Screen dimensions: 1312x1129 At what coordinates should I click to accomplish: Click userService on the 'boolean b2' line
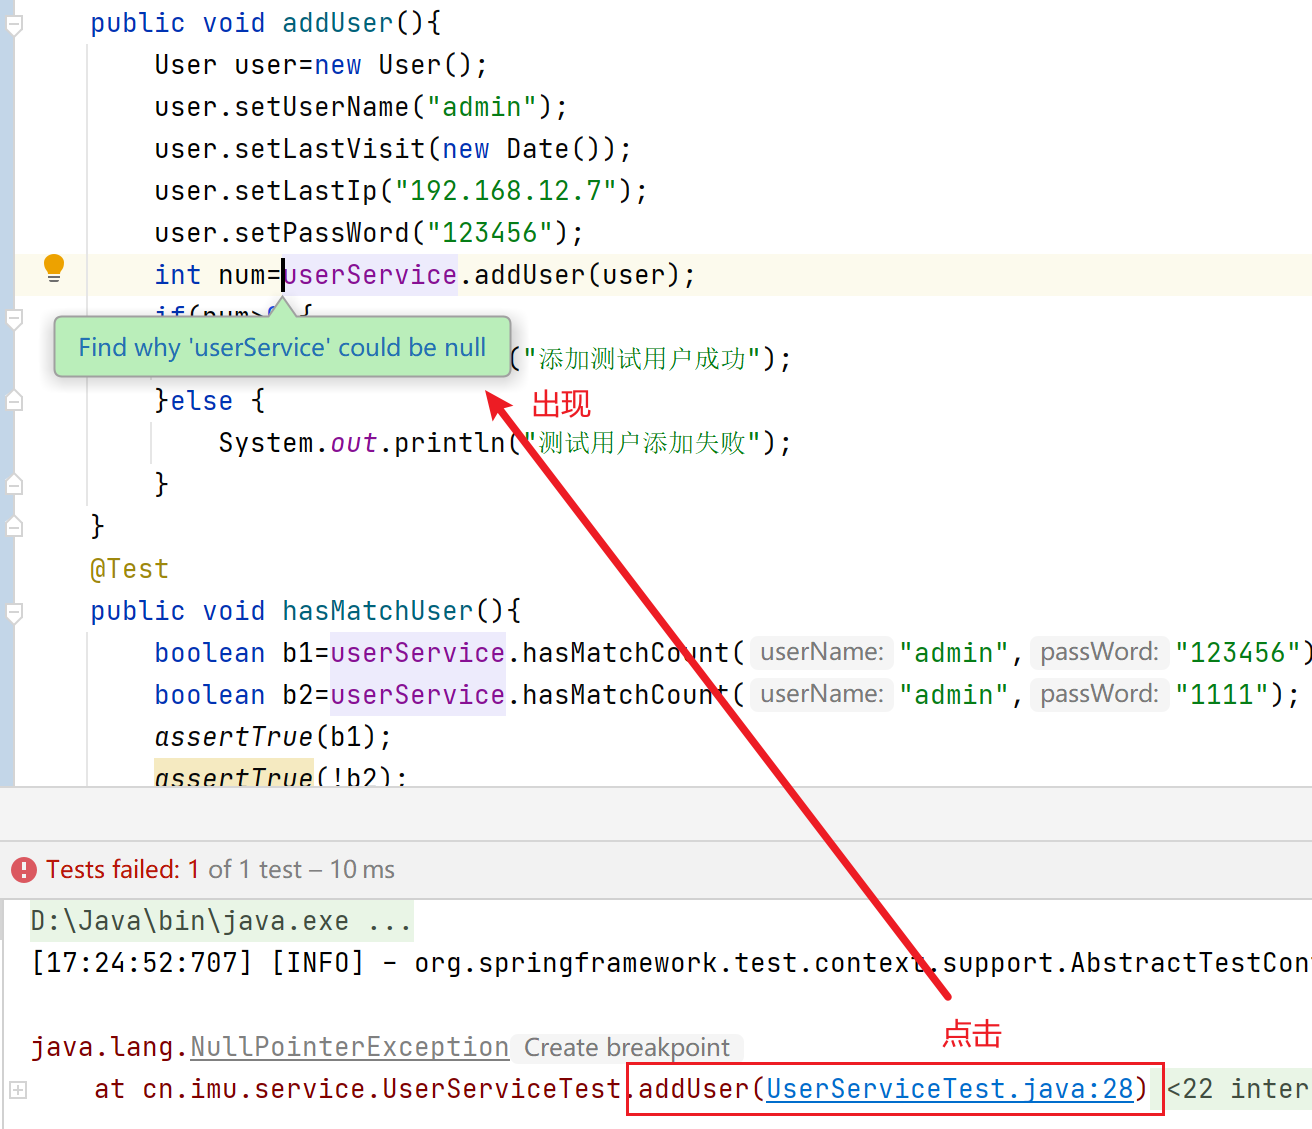(418, 695)
